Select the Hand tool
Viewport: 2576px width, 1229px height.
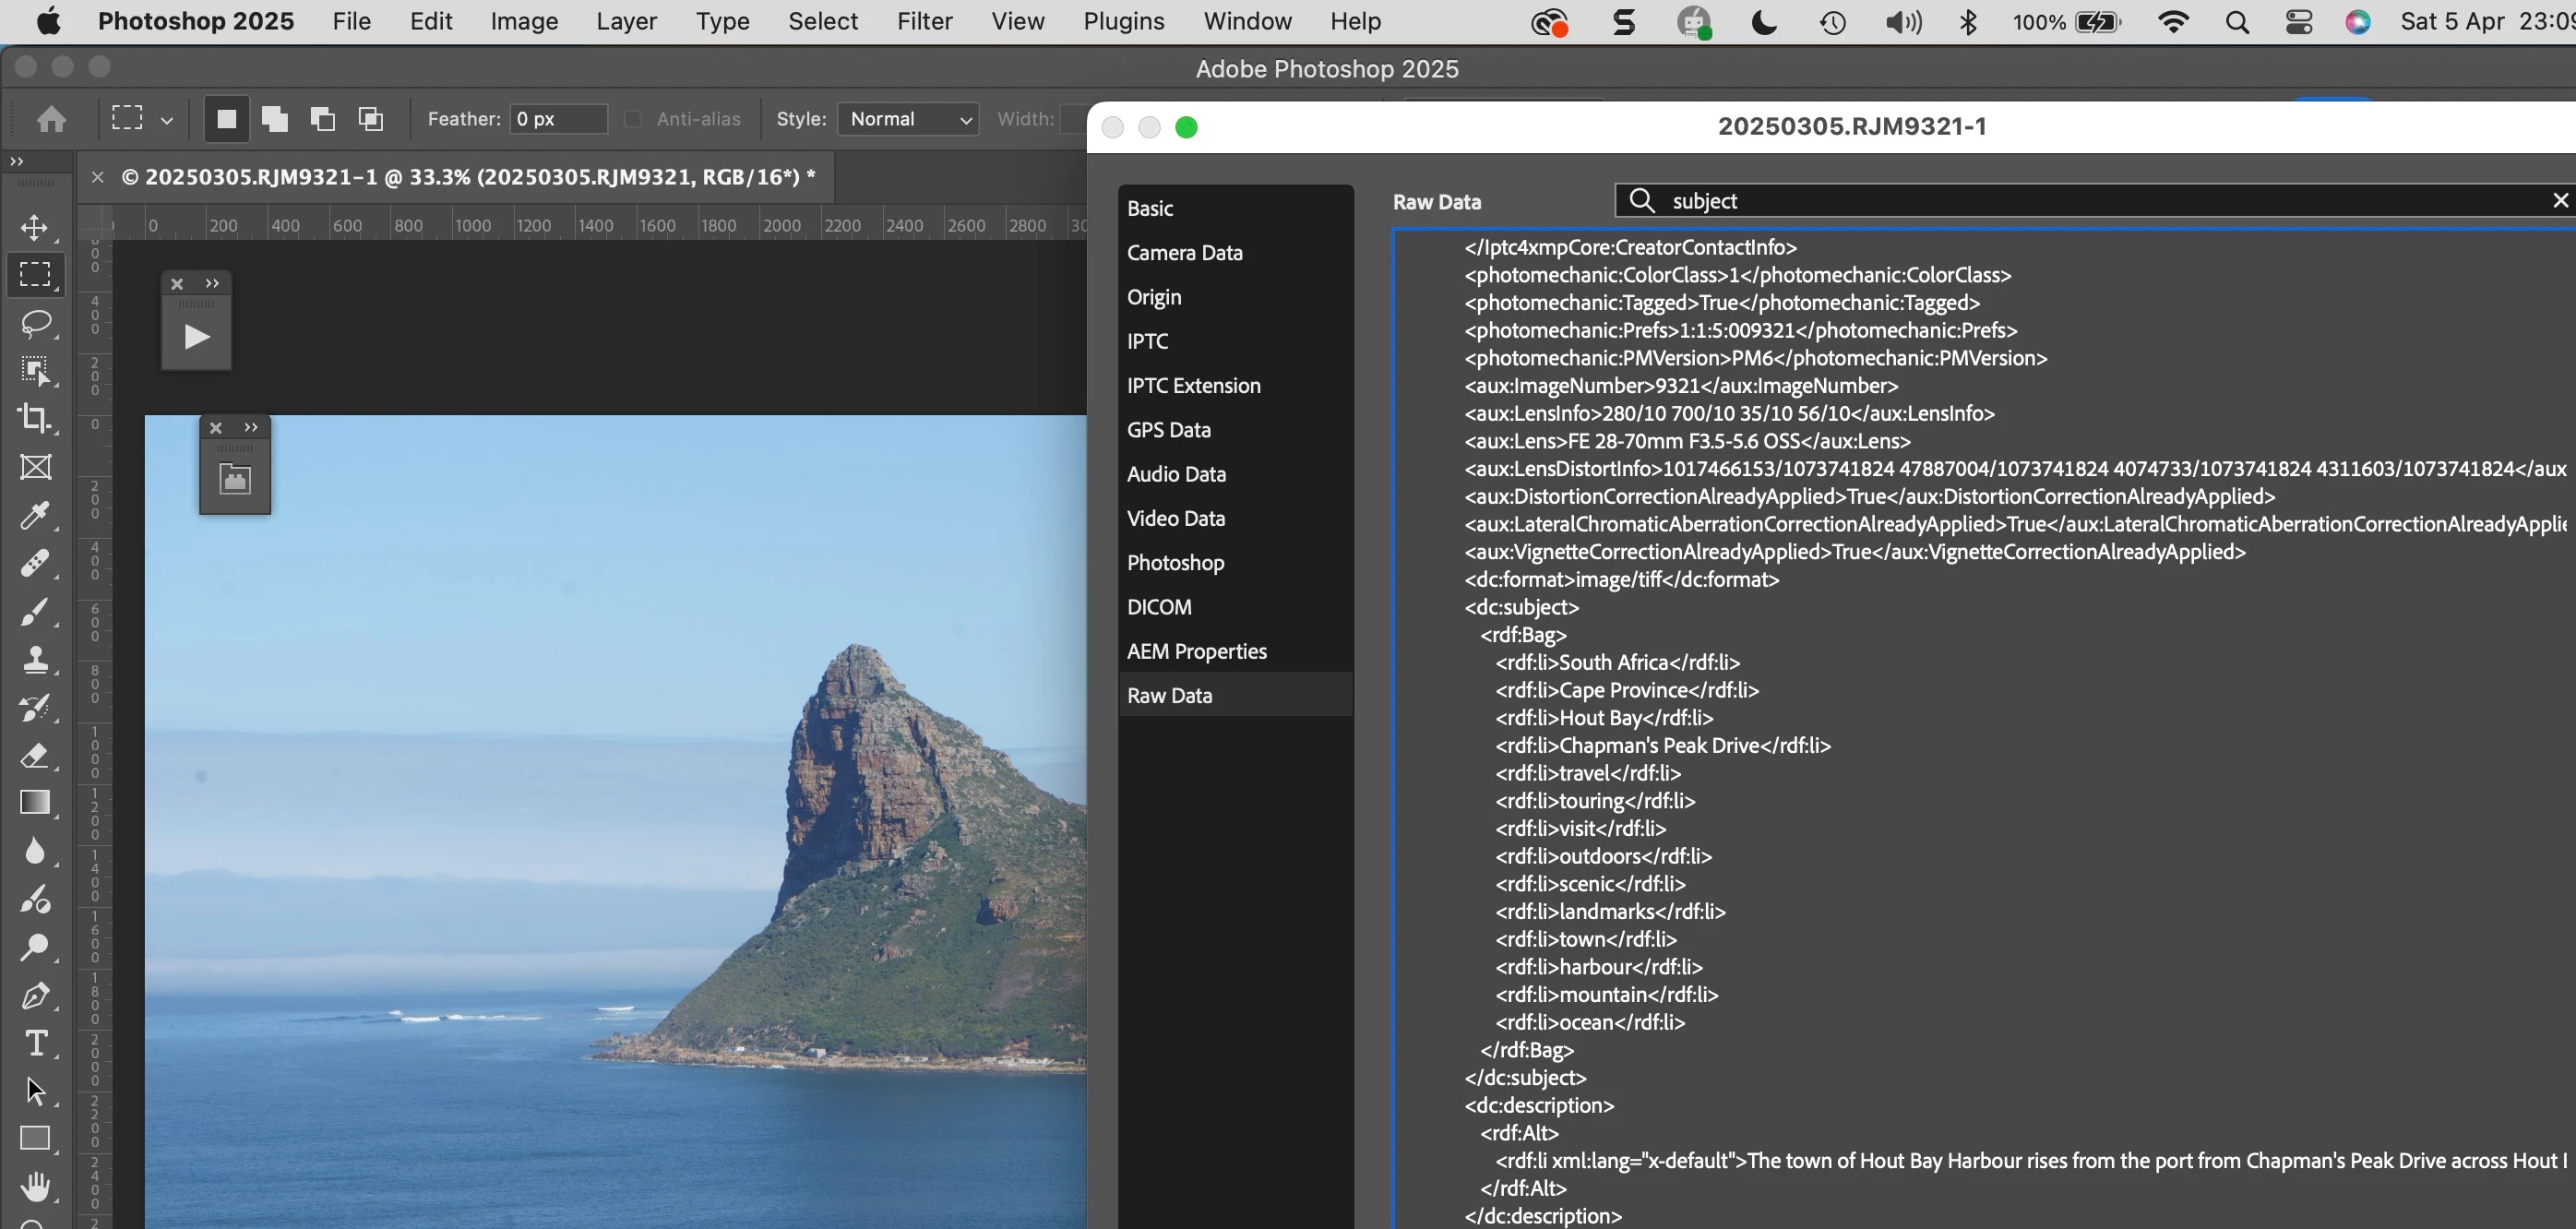tap(35, 1187)
